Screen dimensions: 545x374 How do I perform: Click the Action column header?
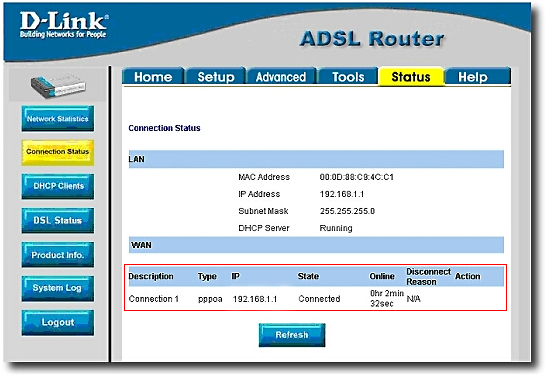[467, 276]
